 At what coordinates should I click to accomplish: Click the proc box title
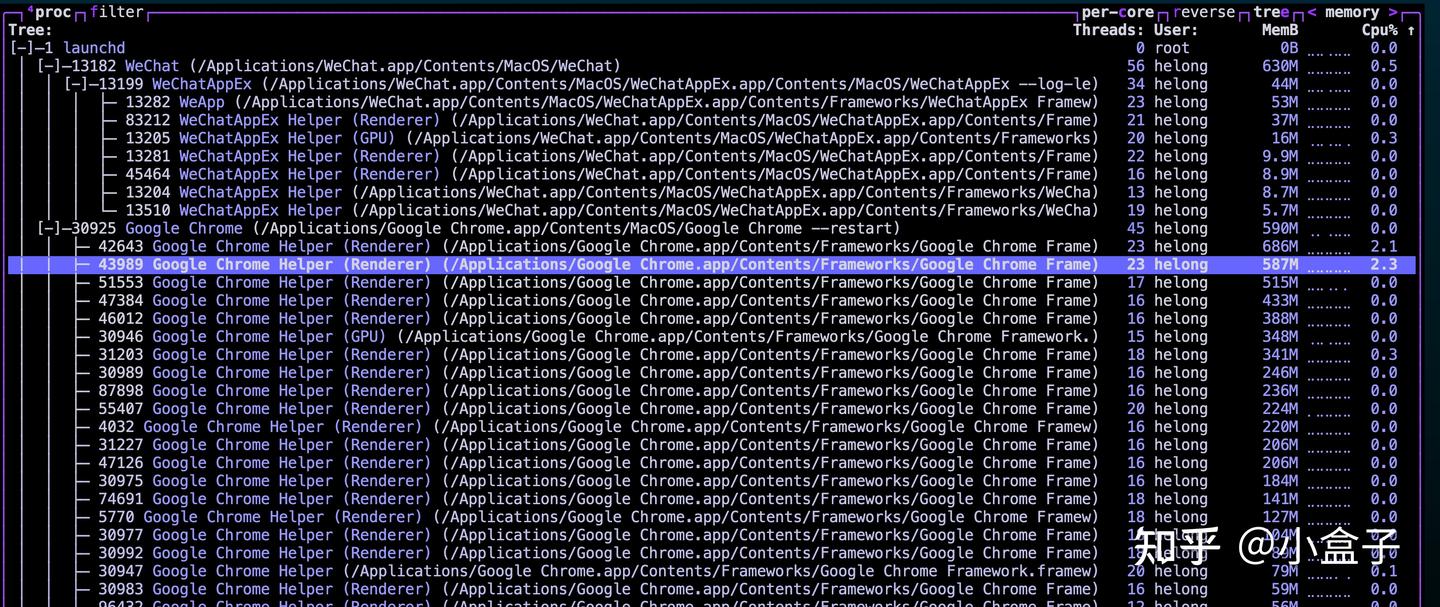(49, 12)
